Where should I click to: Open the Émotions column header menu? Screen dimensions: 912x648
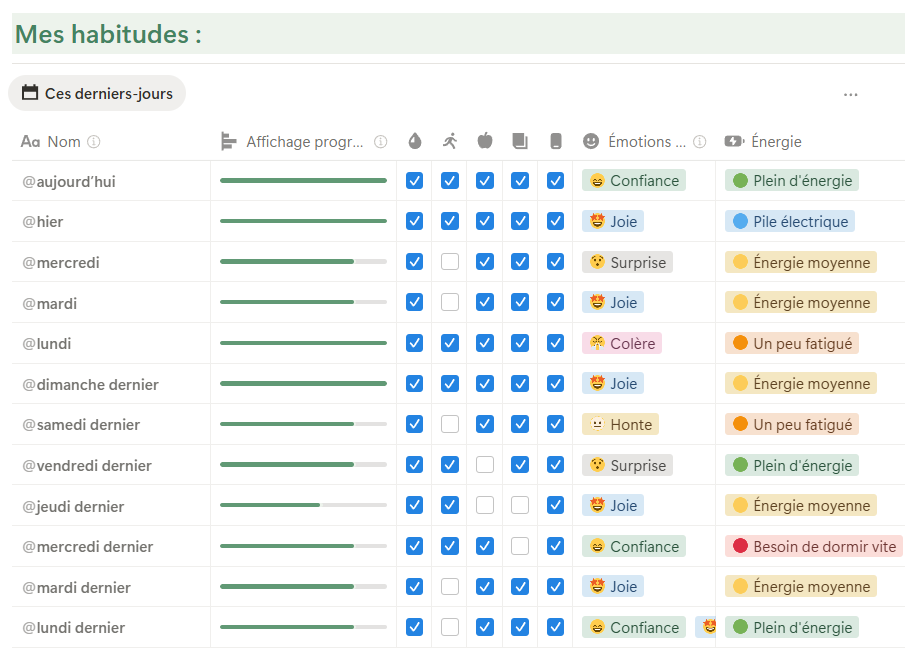click(644, 141)
